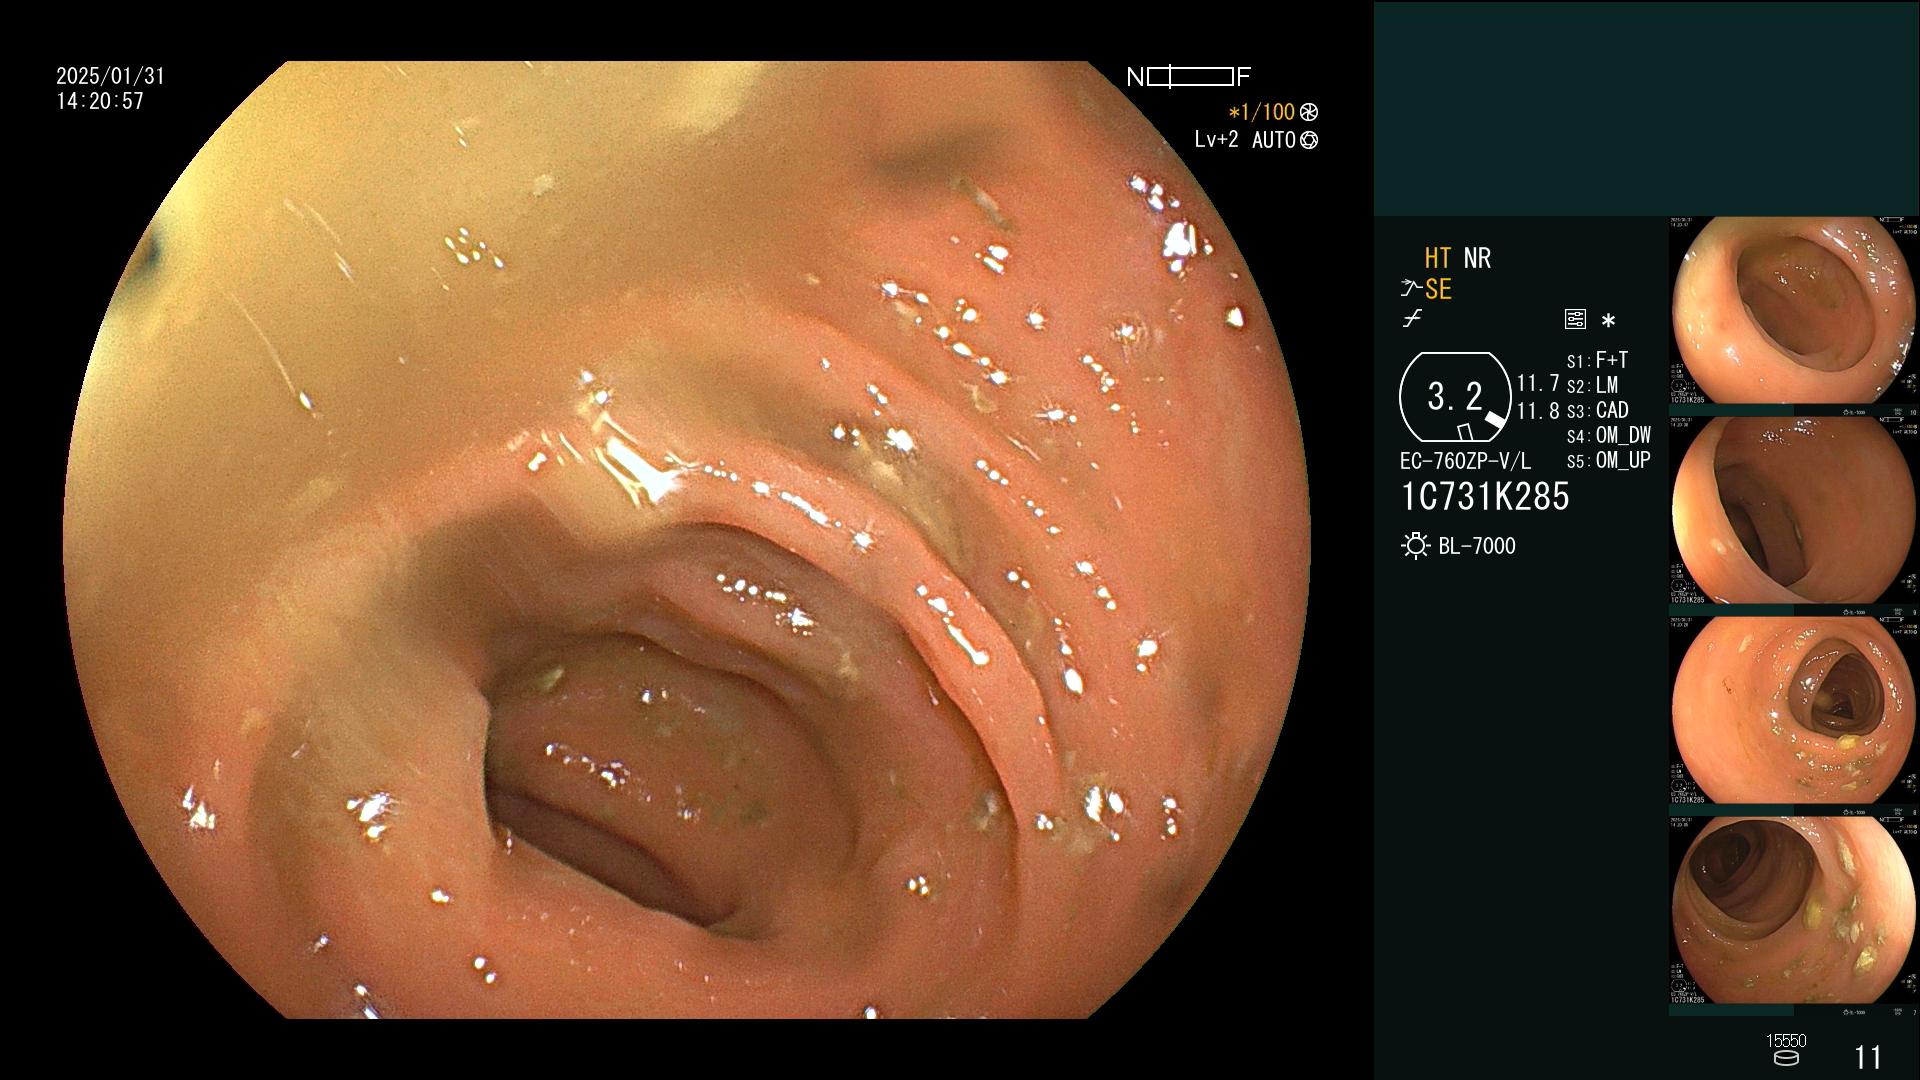Click the asterisk icon beside the sliders icon
Image resolution: width=1920 pixels, height=1080 pixels.
tap(1608, 321)
